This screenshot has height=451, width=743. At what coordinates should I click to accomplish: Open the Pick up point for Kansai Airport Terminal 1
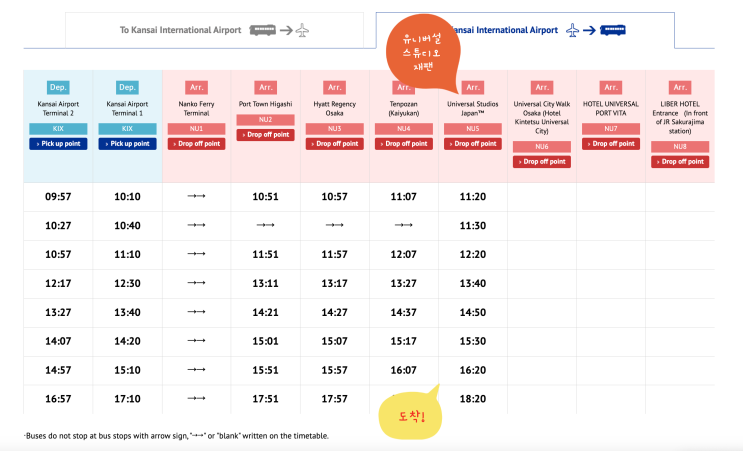coord(127,144)
